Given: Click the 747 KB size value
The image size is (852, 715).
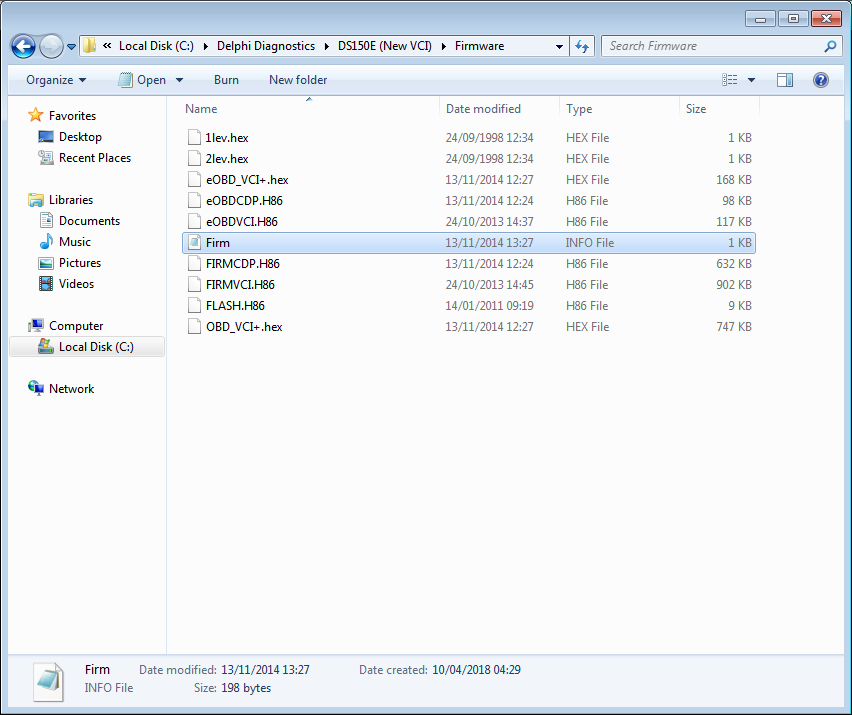Looking at the screenshot, I should 734,327.
